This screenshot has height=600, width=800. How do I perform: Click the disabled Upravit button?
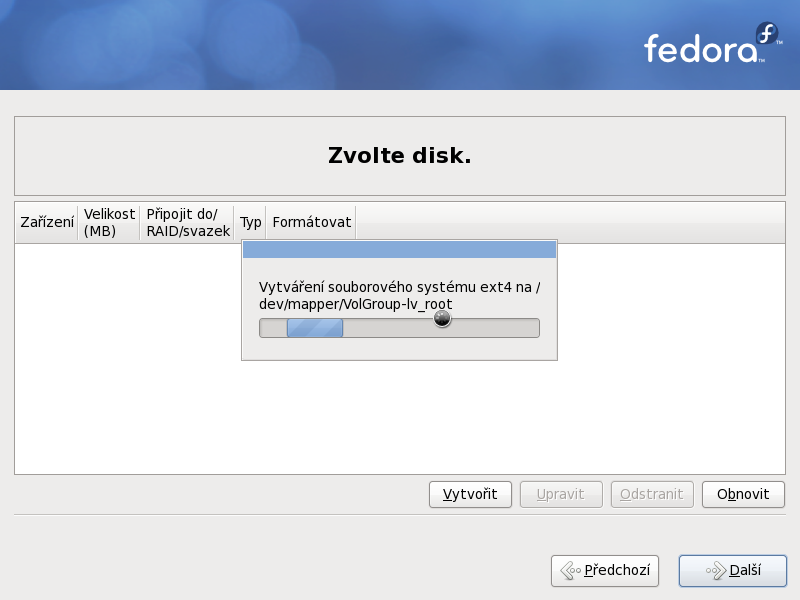point(561,494)
